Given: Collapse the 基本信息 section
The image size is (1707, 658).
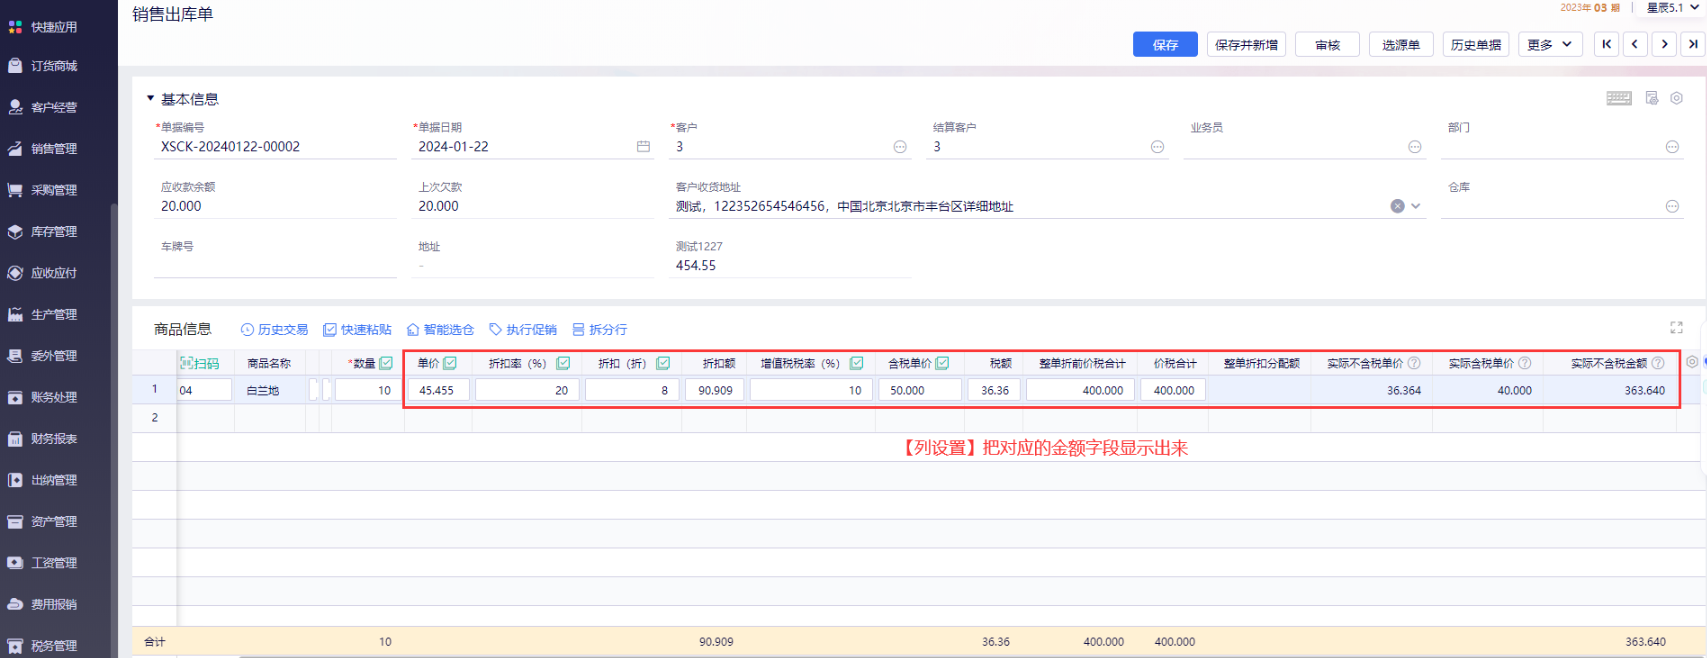Looking at the screenshot, I should point(151,98).
